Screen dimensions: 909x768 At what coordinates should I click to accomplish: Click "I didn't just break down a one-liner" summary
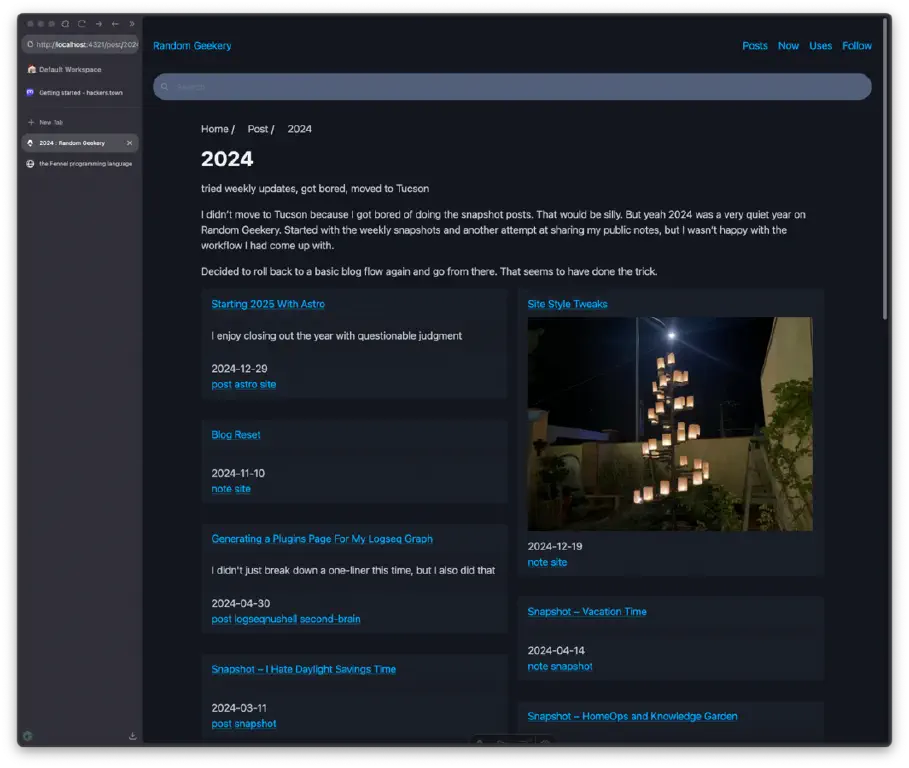tap(353, 570)
